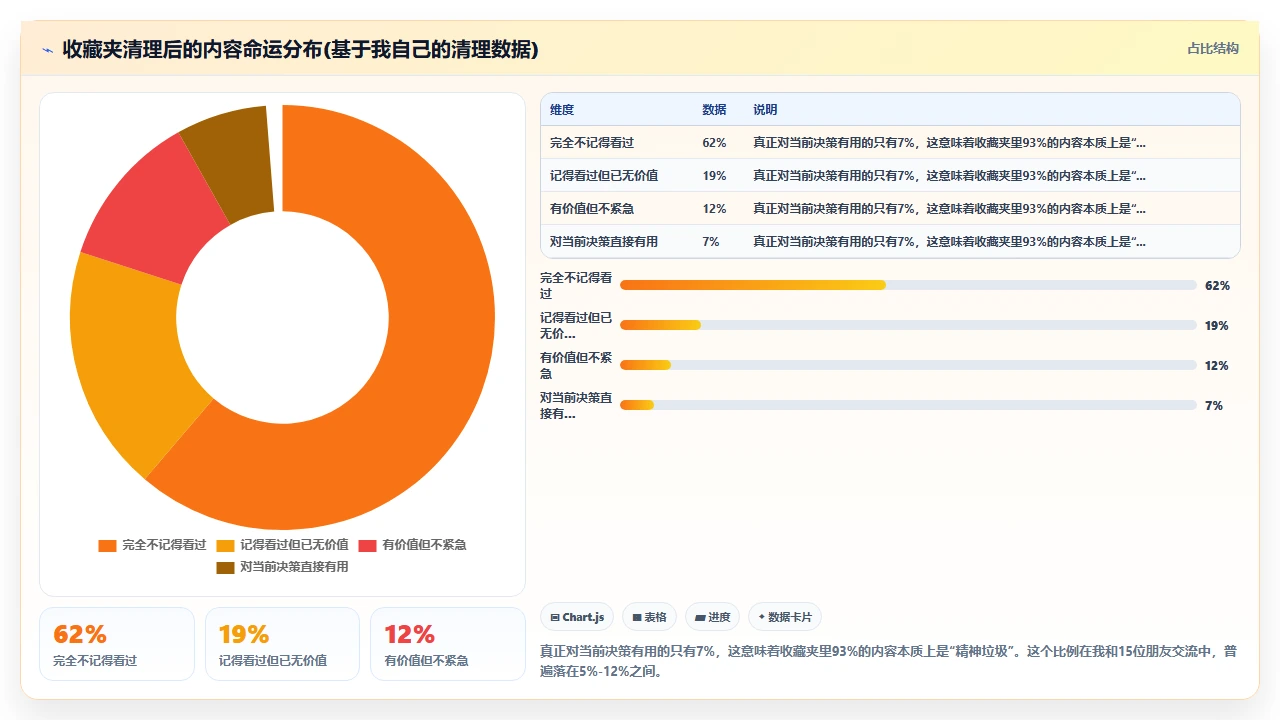Click the description text in the 7% row
Image resolution: width=1280 pixels, height=720 pixels.
click(949, 242)
